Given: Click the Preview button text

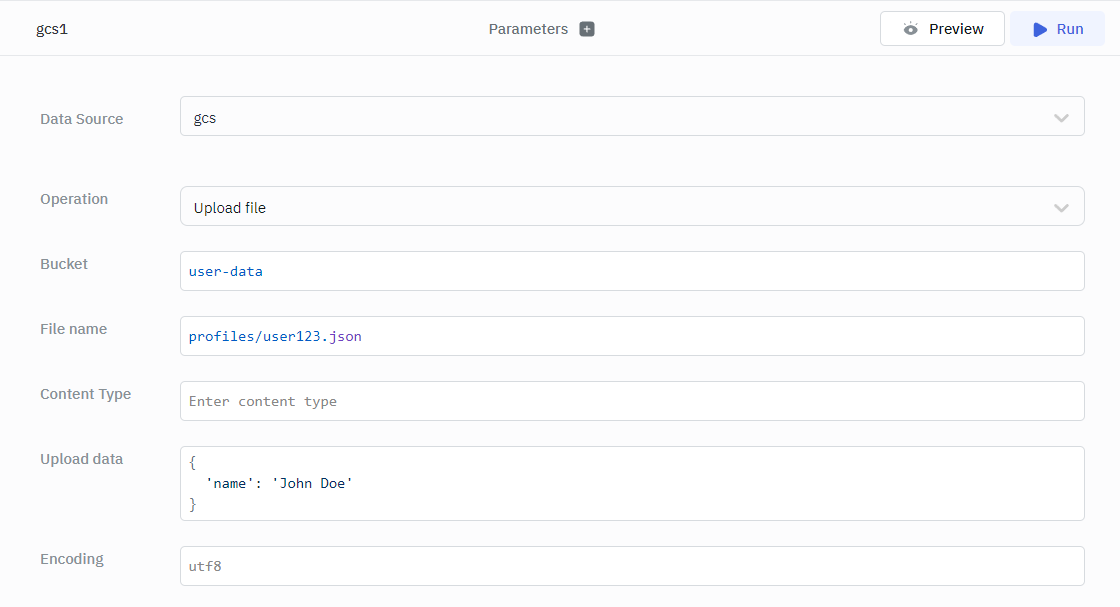Looking at the screenshot, I should coord(956,29).
